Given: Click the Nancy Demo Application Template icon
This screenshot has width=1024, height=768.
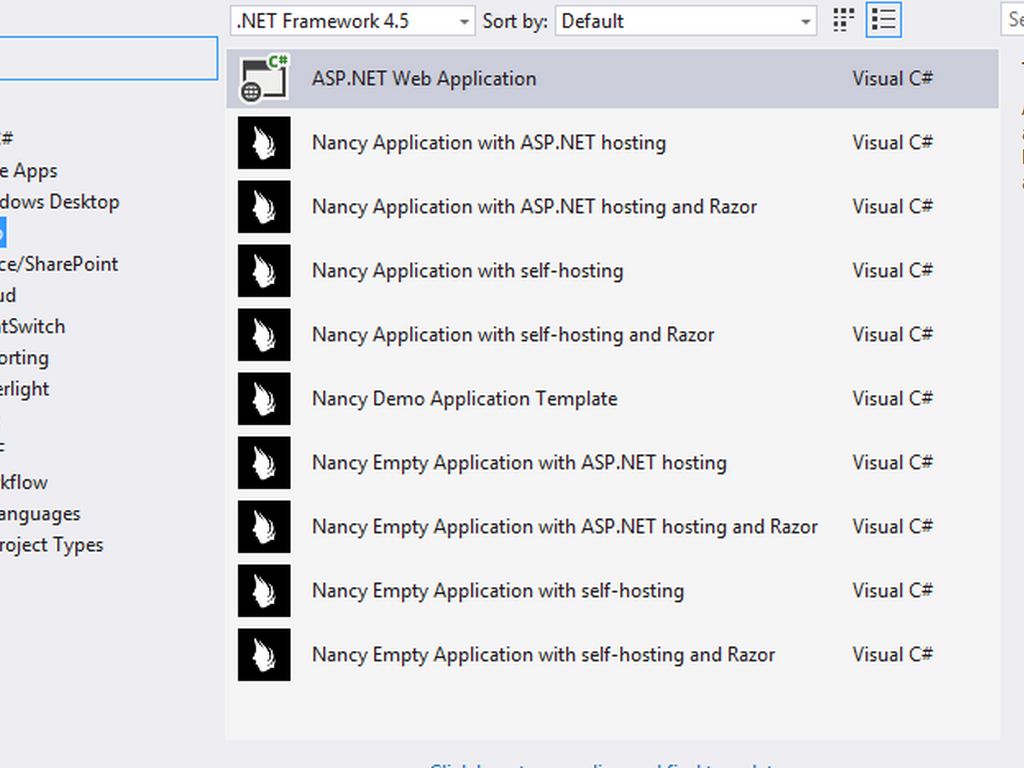Looking at the screenshot, I should [x=264, y=398].
